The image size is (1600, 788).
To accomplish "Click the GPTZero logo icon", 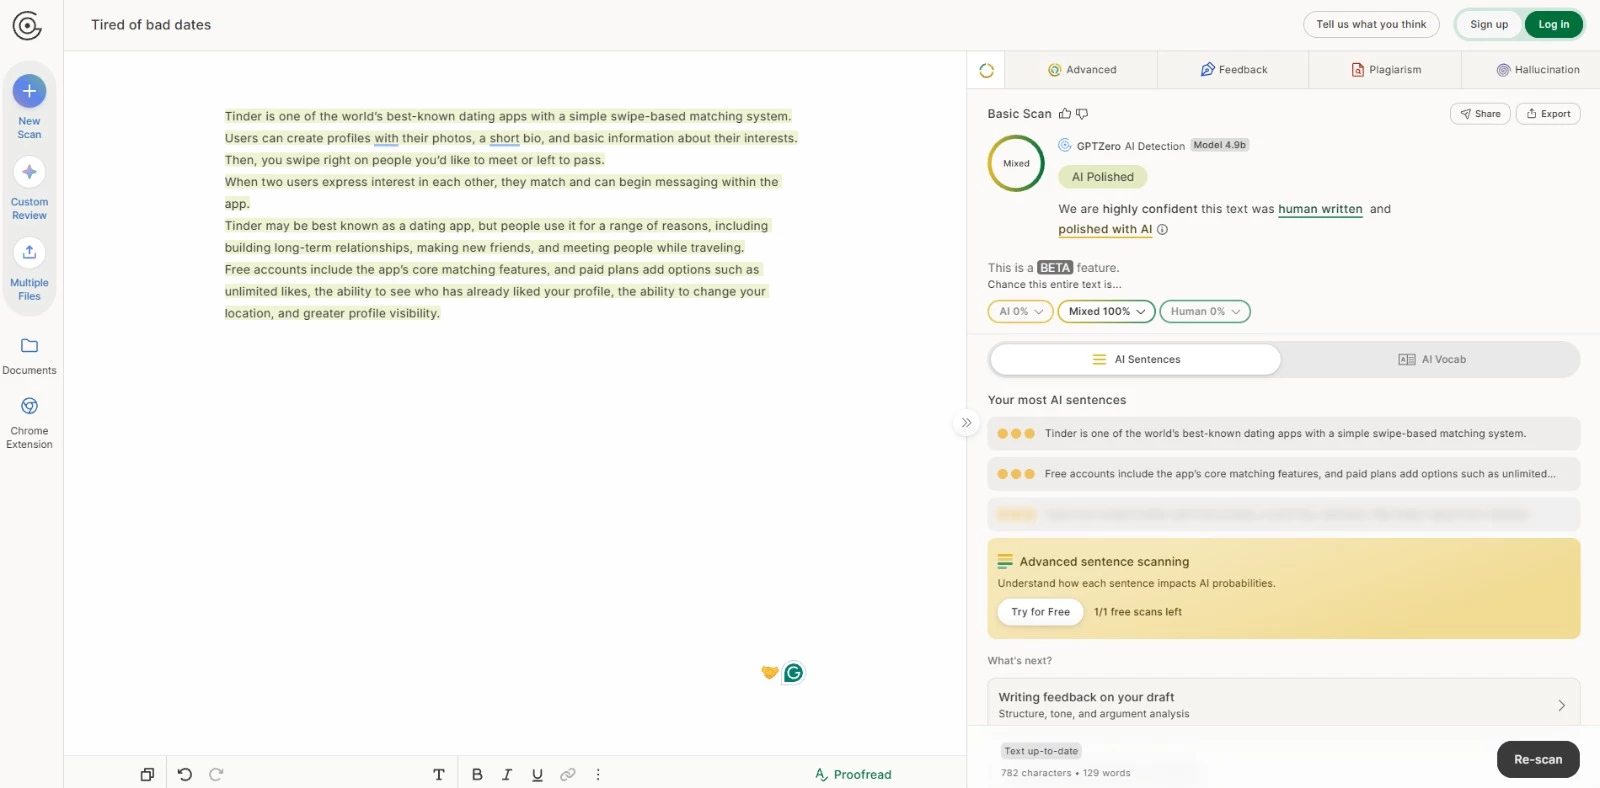I will tap(27, 26).
